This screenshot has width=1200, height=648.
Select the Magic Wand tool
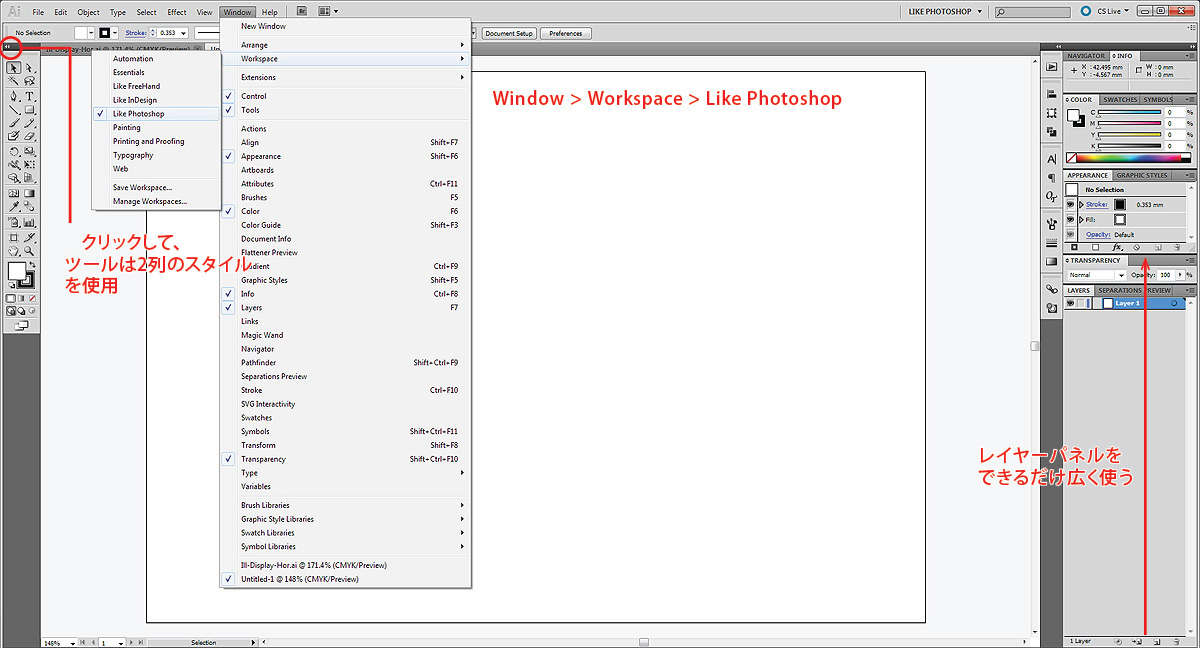pos(13,80)
